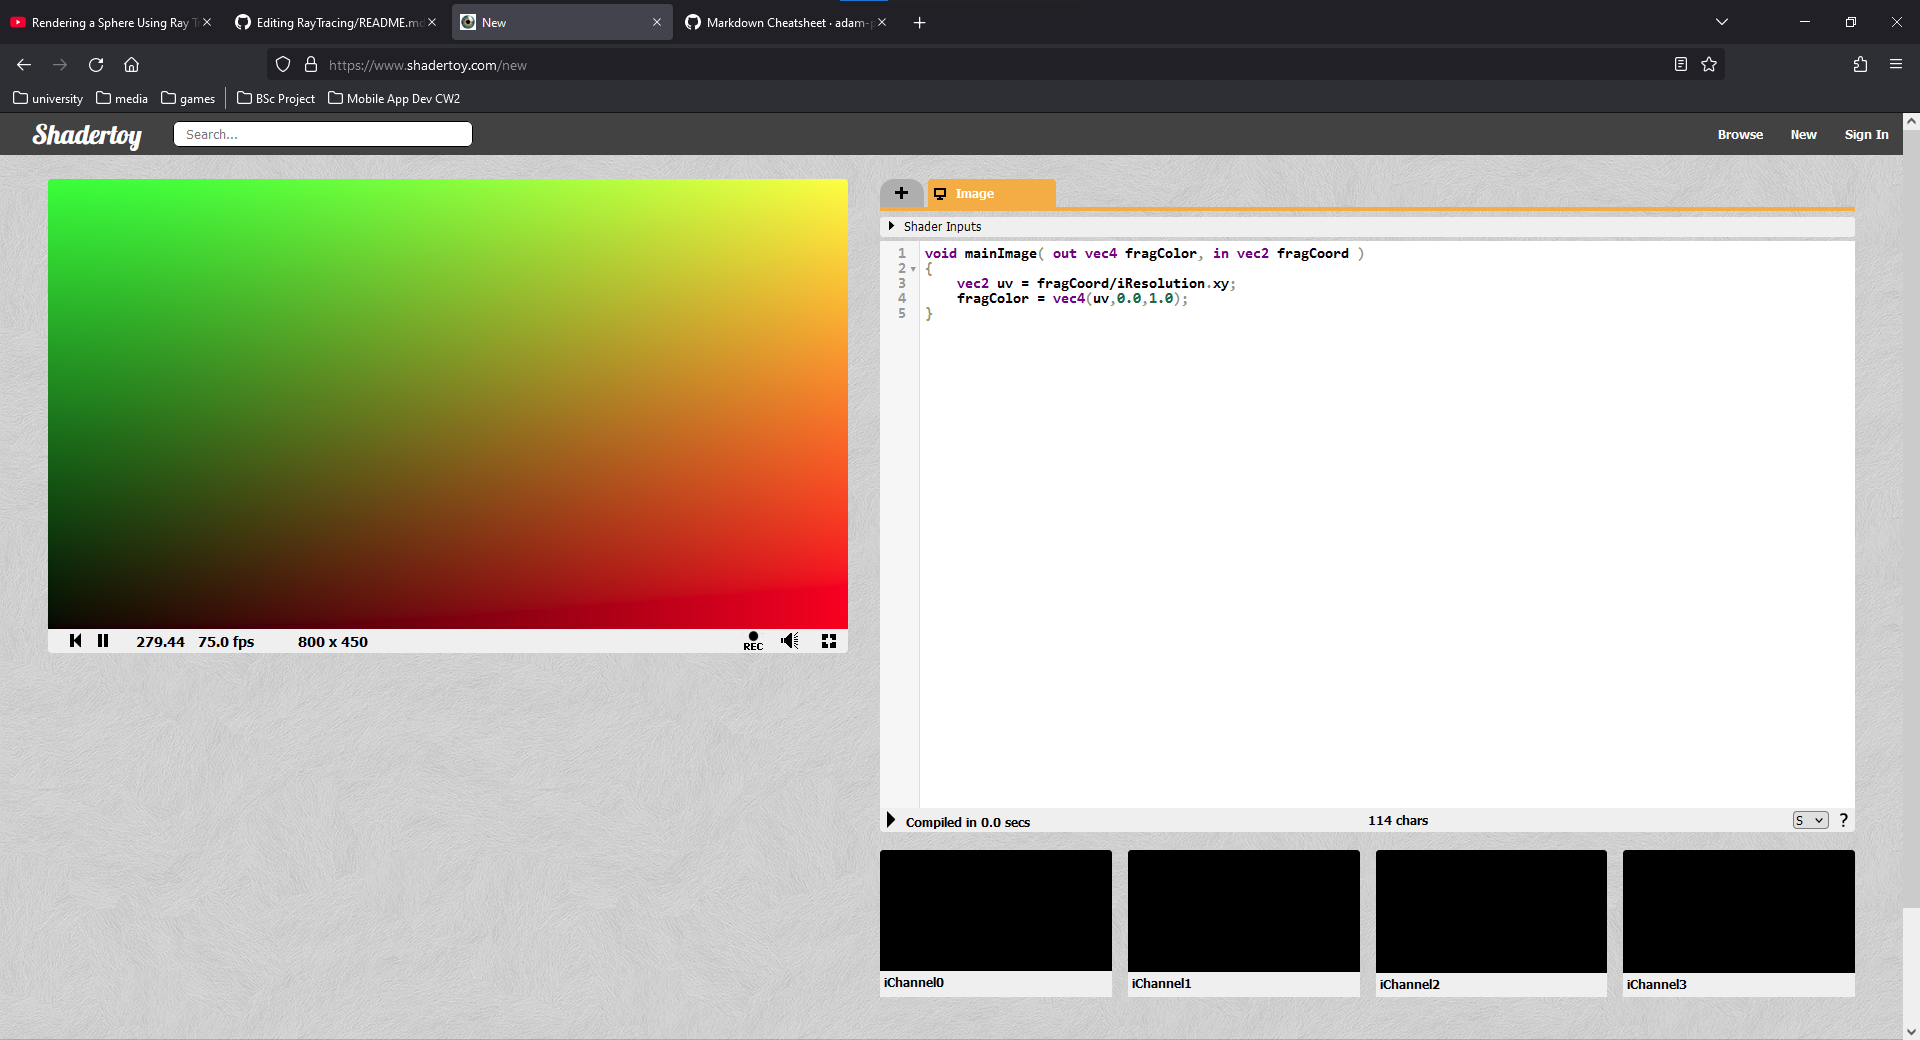Expand the Shader Inputs section
1920x1040 pixels.
tap(891, 226)
